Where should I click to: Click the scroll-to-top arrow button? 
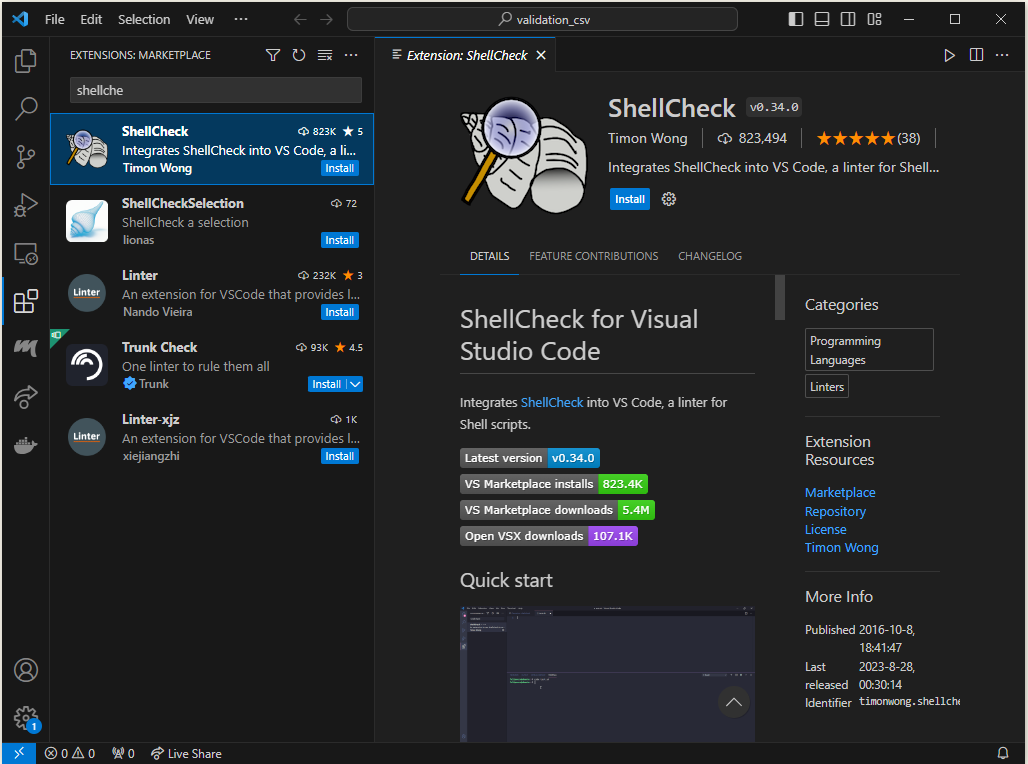[x=734, y=702]
